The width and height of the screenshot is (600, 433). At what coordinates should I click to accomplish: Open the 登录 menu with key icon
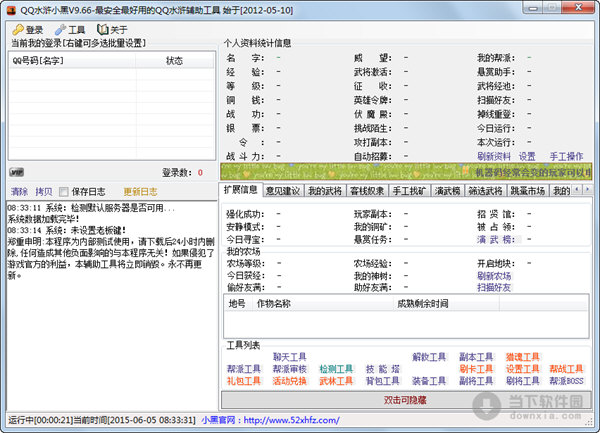click(27, 29)
